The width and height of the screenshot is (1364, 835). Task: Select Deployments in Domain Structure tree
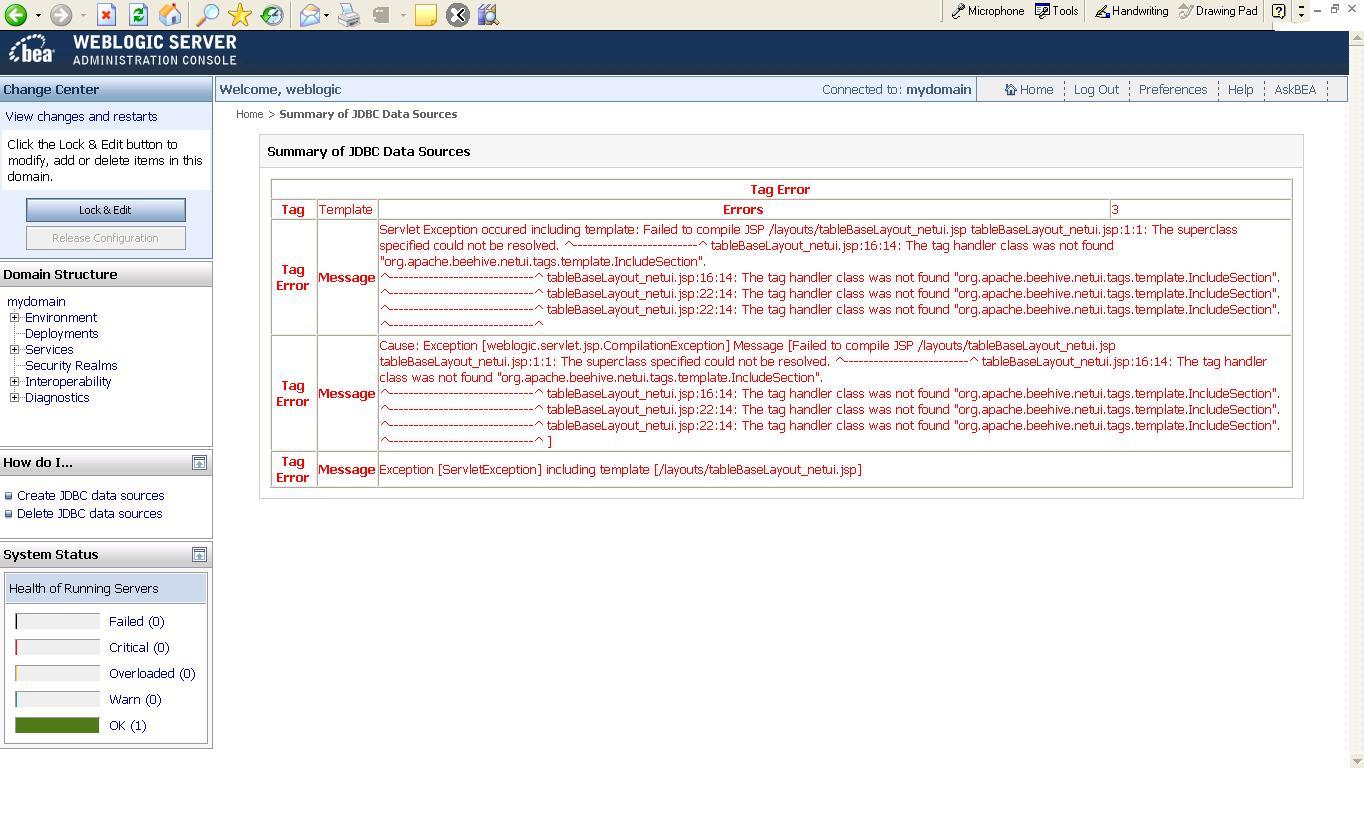(61, 334)
